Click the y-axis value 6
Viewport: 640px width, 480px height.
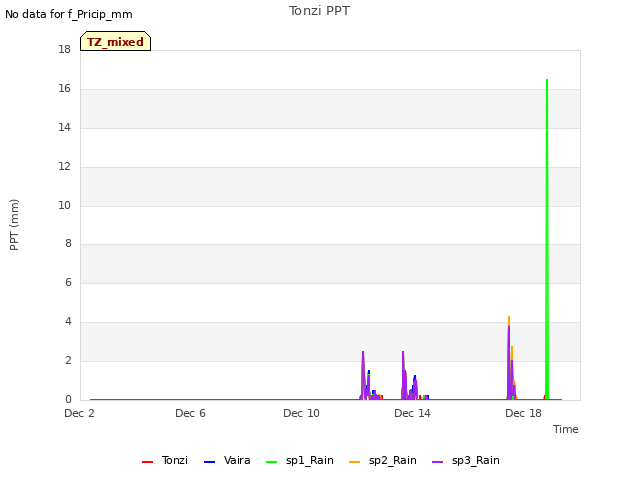tap(68, 282)
